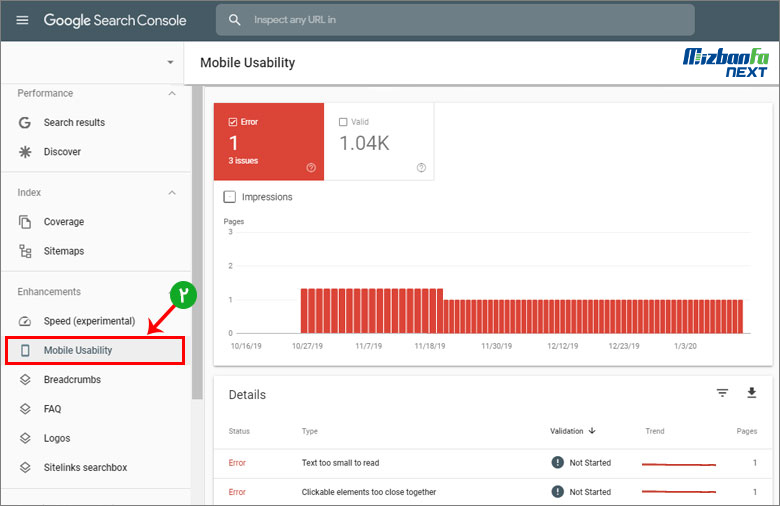Click the Sitelinks searchbox layers icon
Screen dimensions: 780x506
[25, 468]
